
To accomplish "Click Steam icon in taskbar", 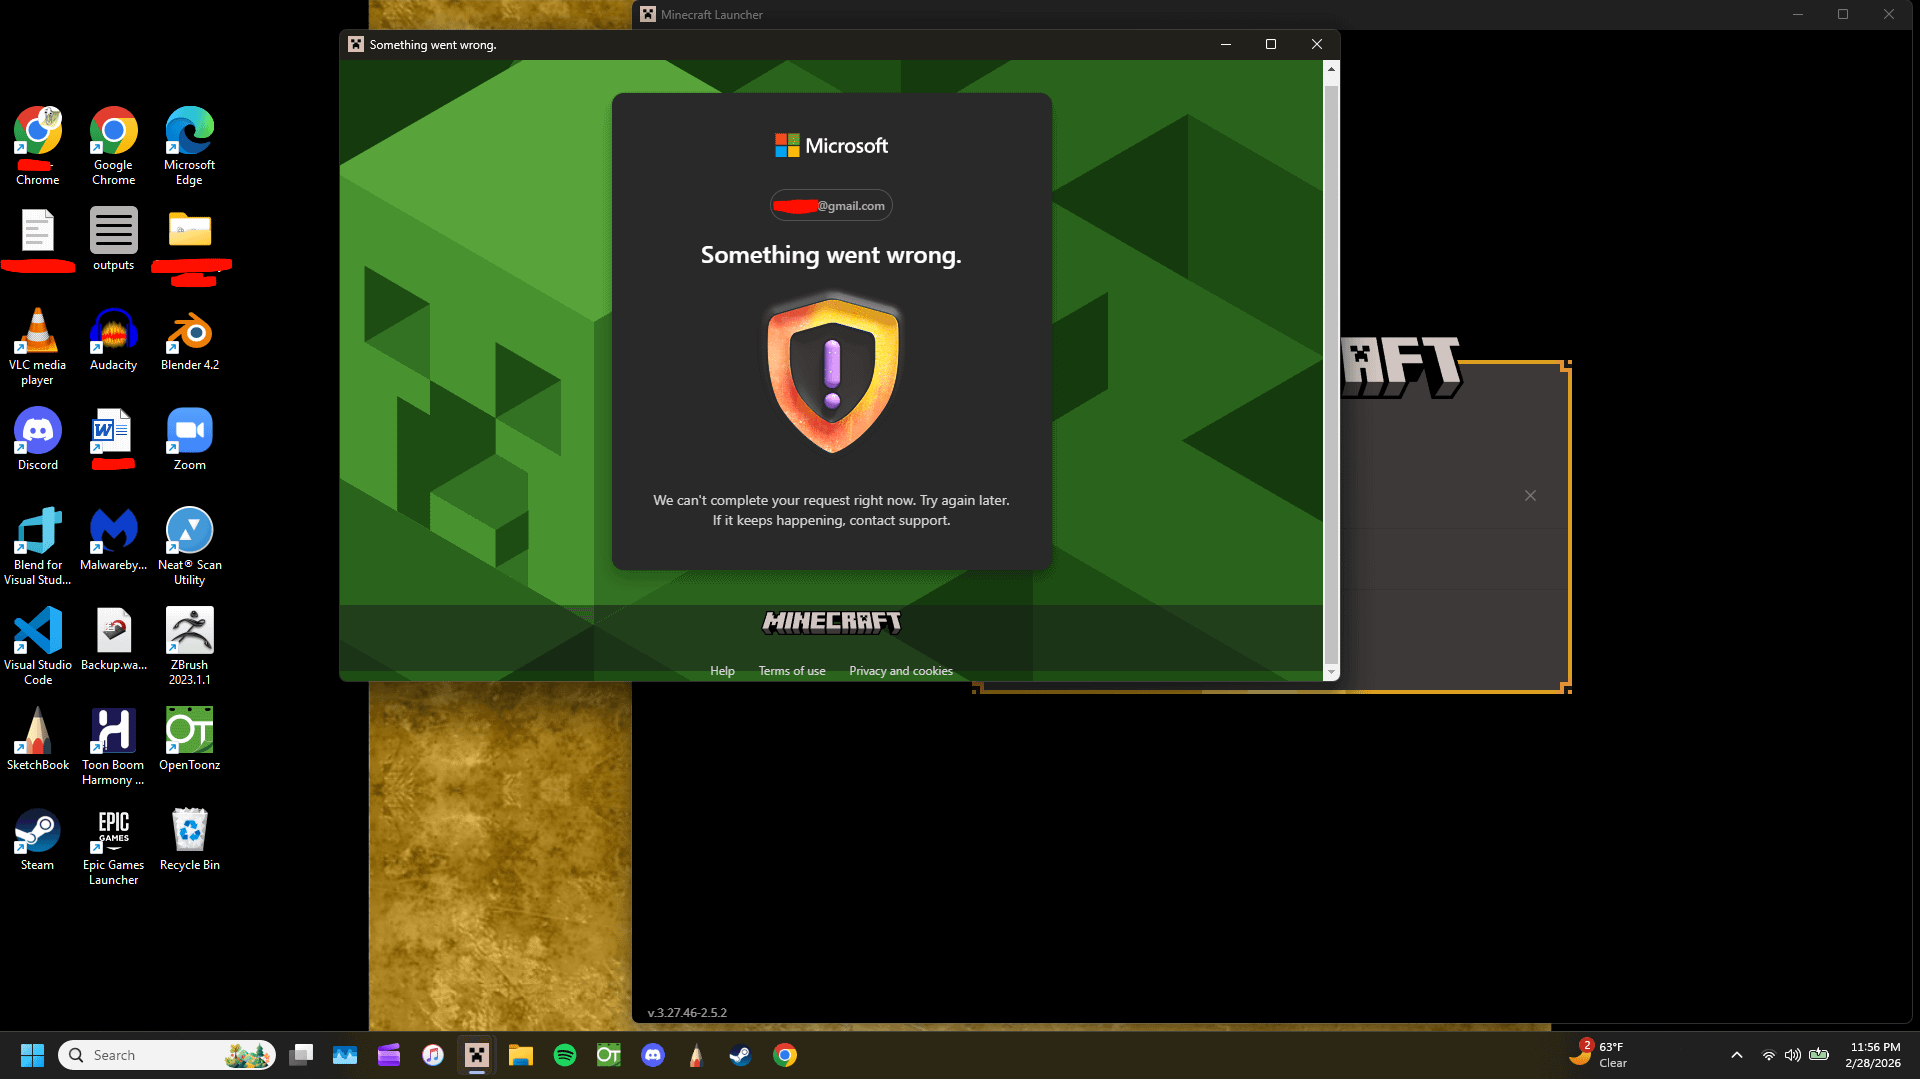I will pyautogui.click(x=740, y=1055).
